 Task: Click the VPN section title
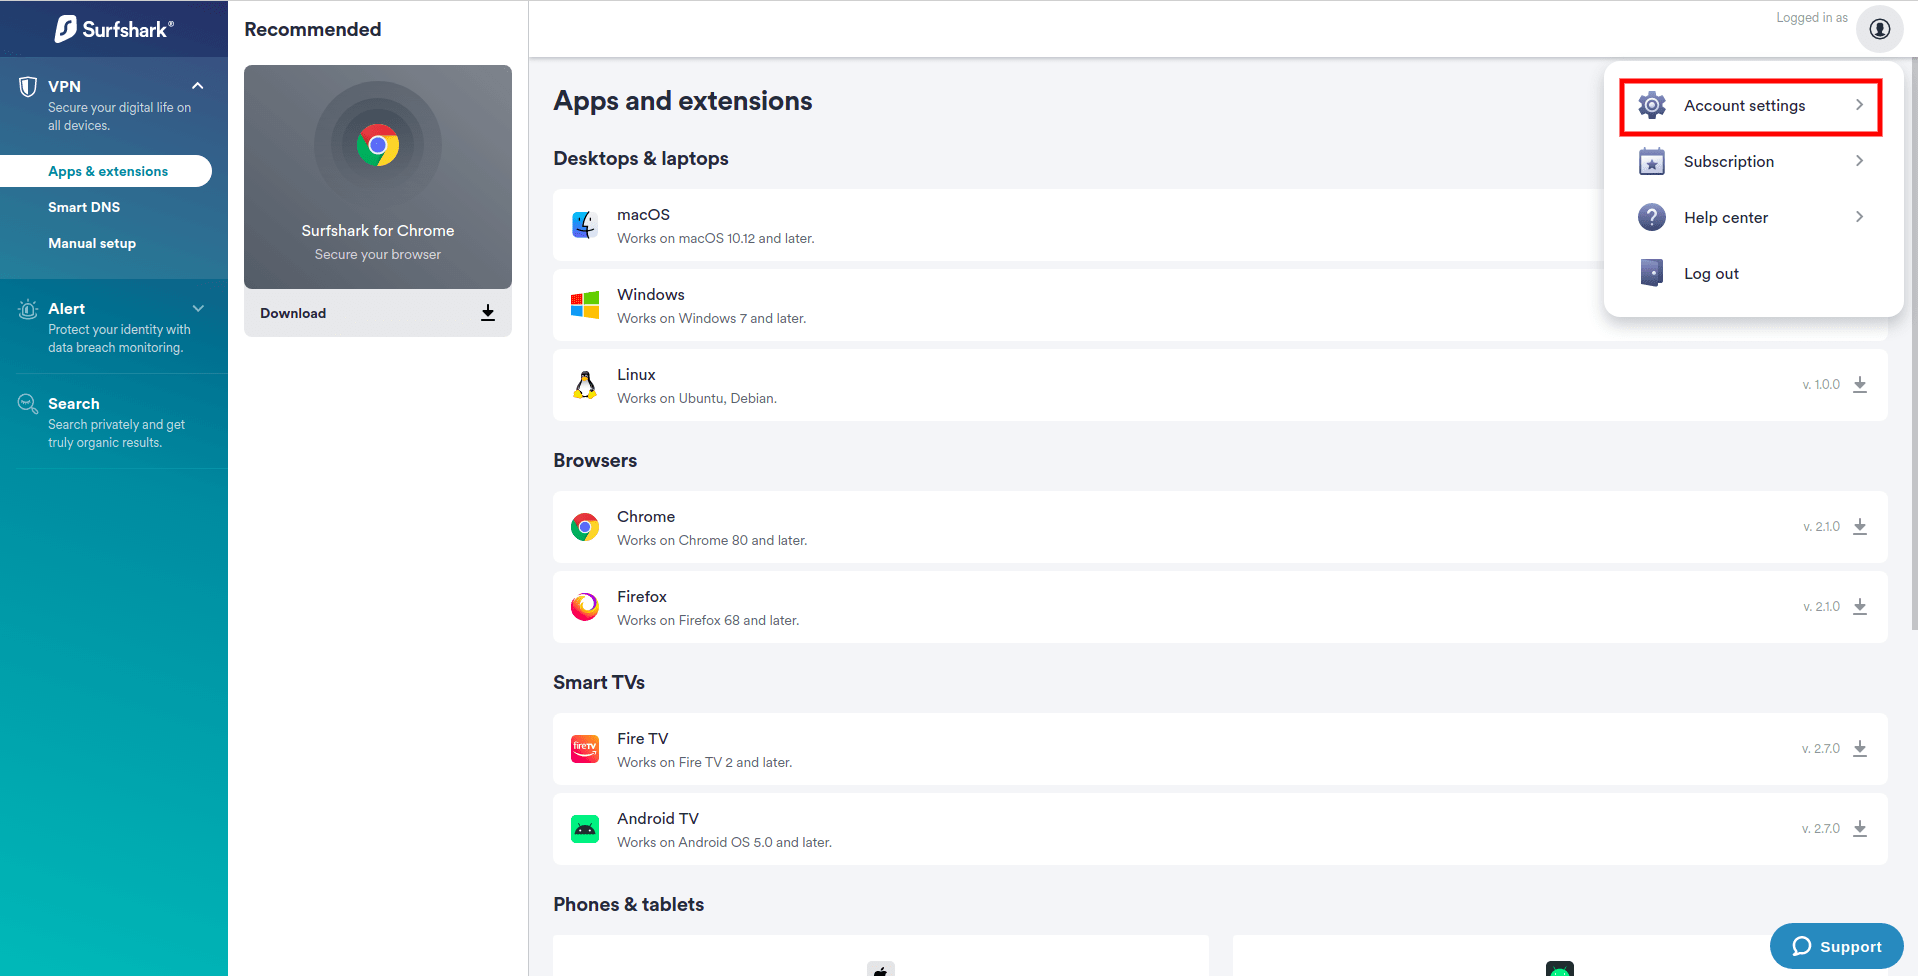(x=64, y=87)
